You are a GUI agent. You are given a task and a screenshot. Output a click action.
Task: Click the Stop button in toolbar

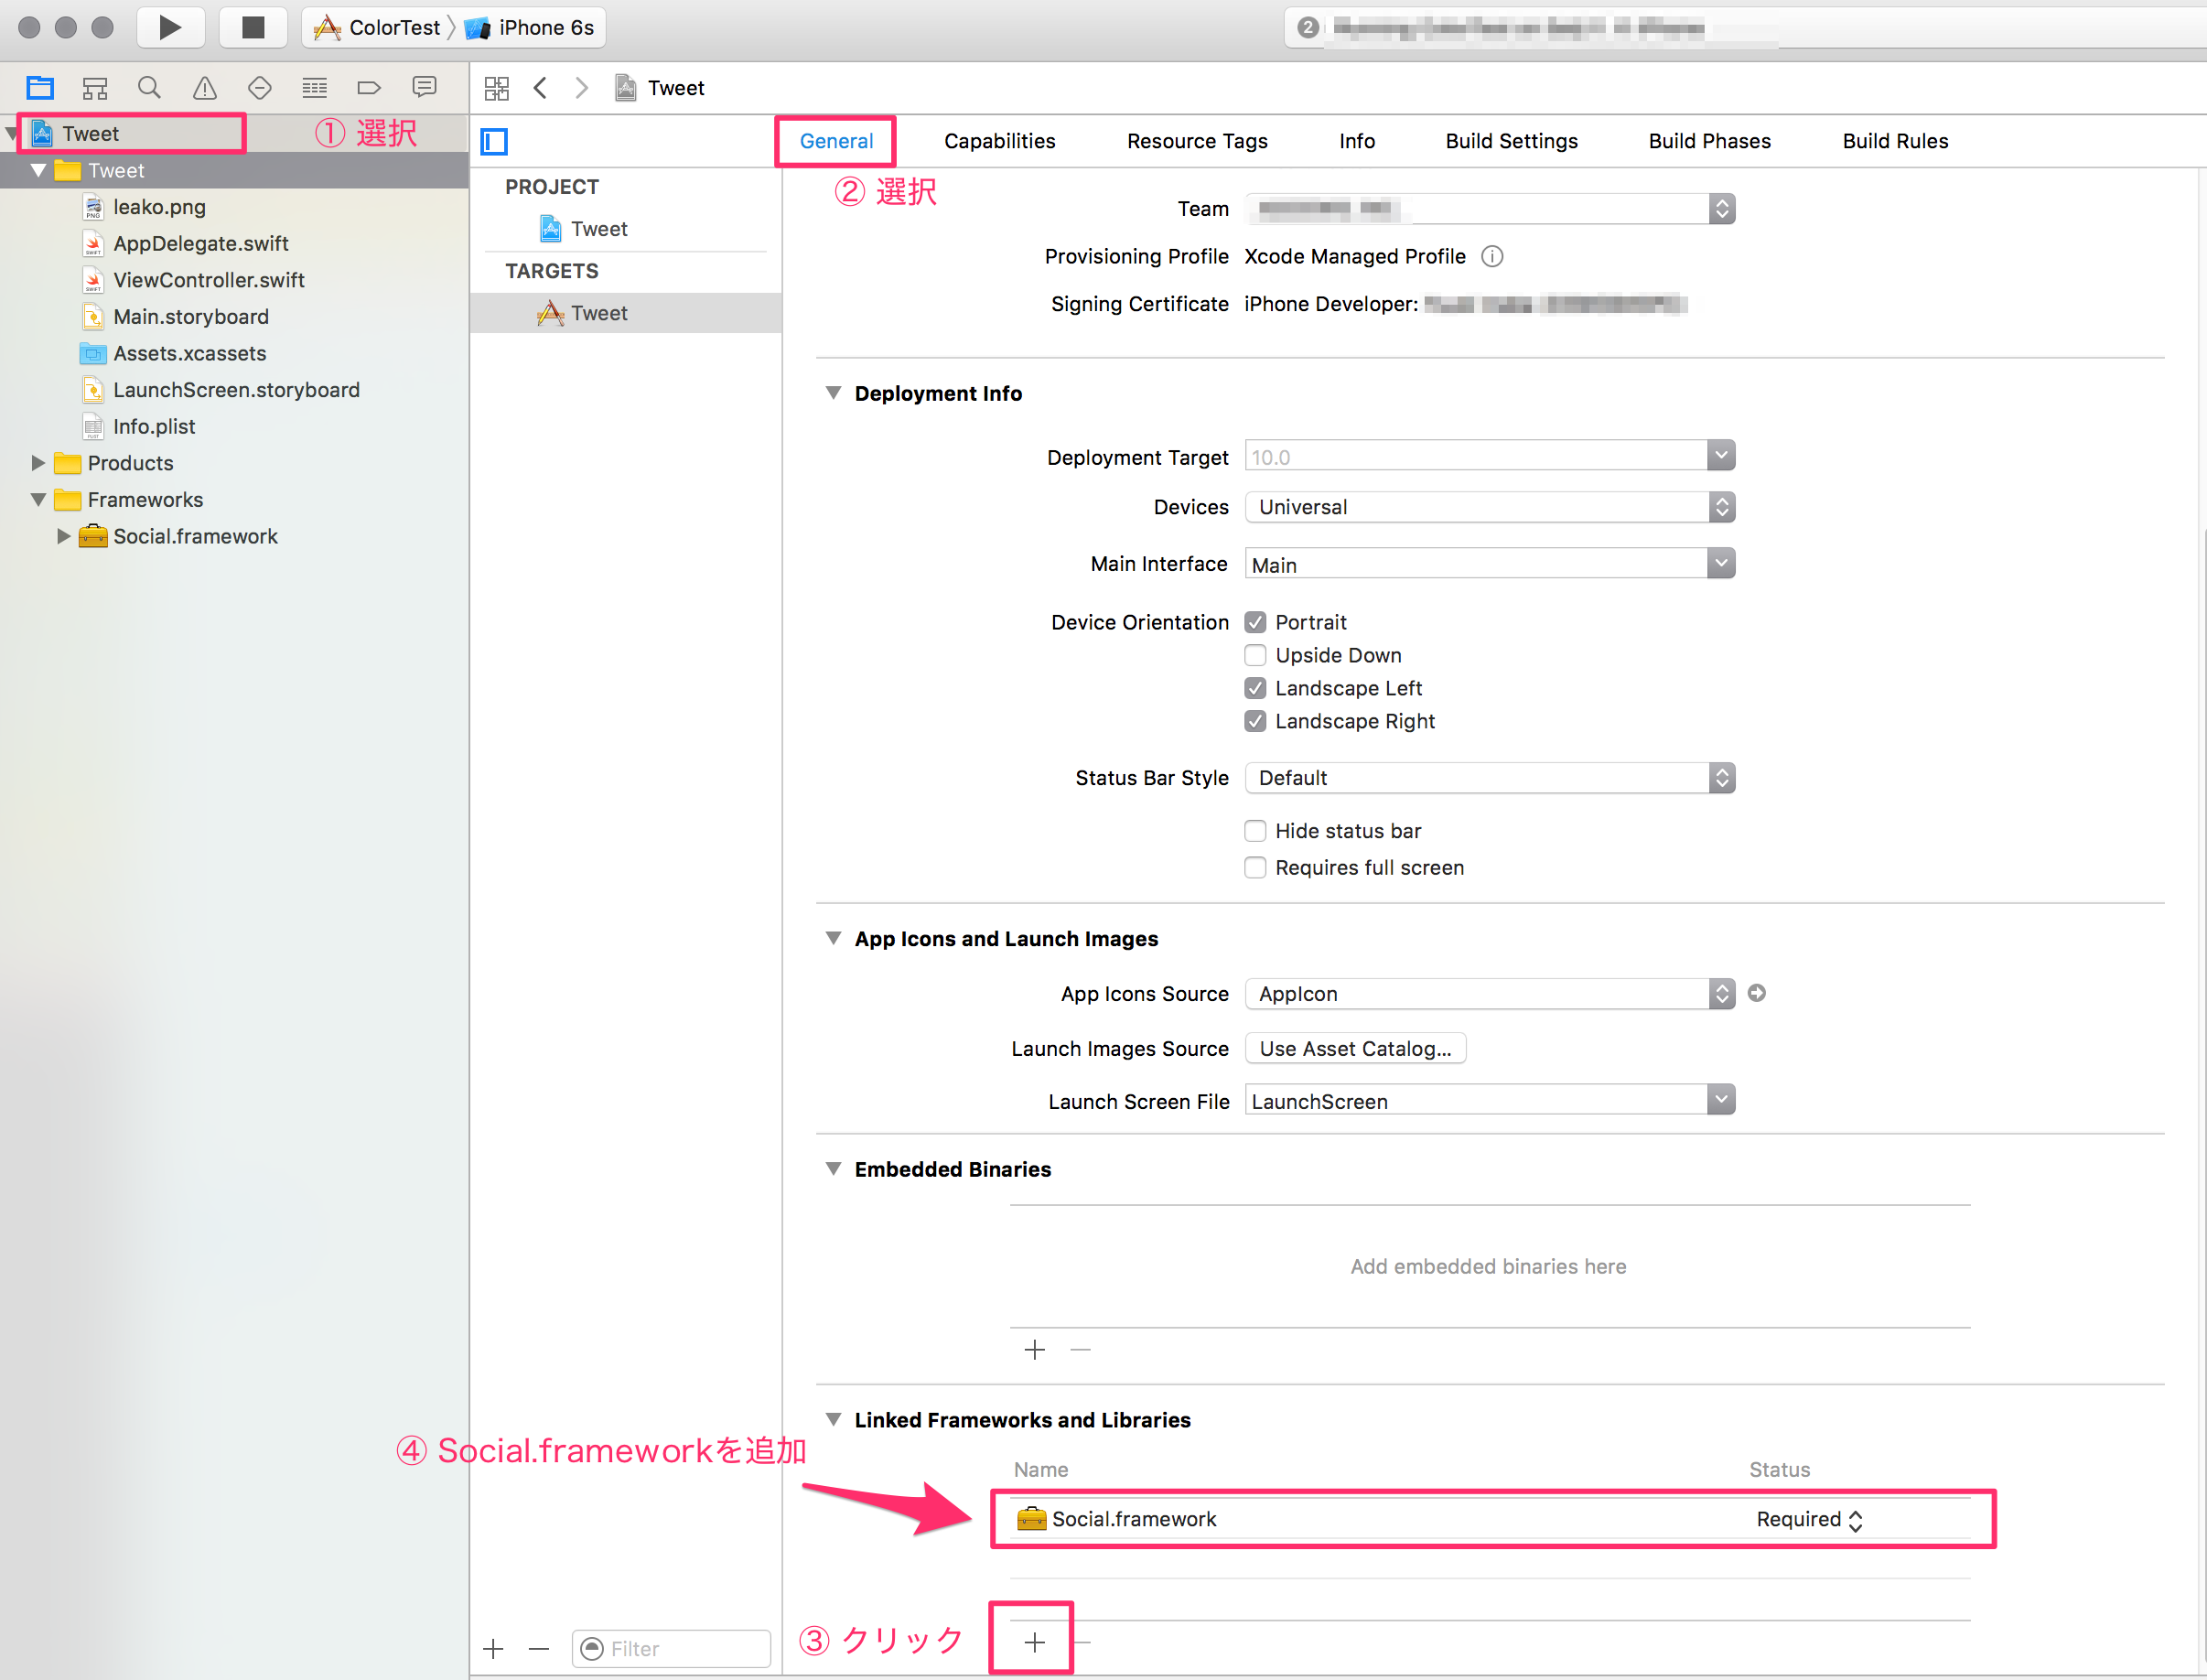click(253, 27)
